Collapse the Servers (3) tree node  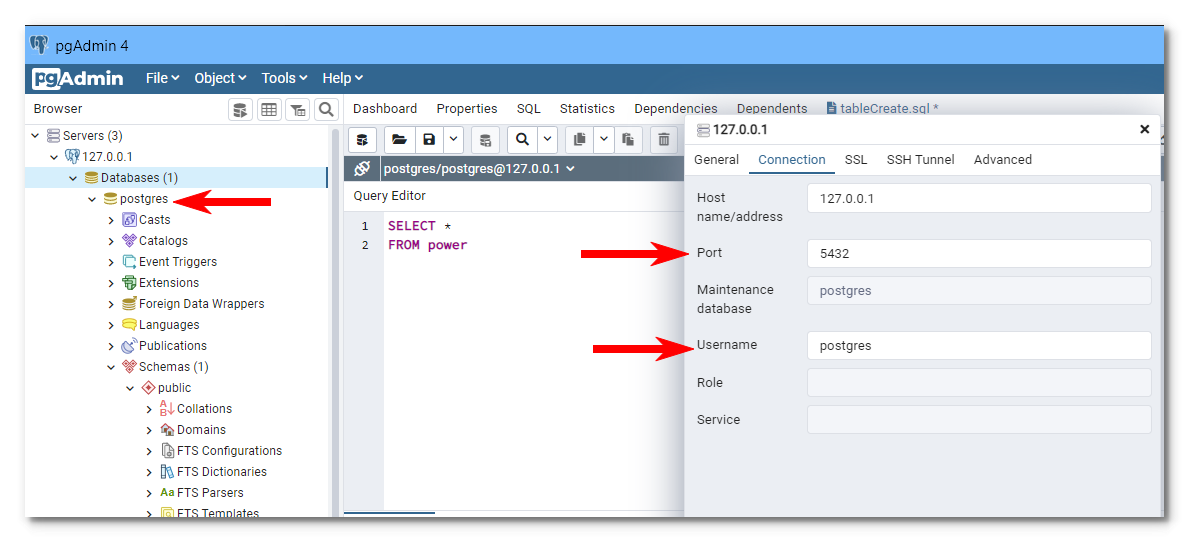click(35, 136)
